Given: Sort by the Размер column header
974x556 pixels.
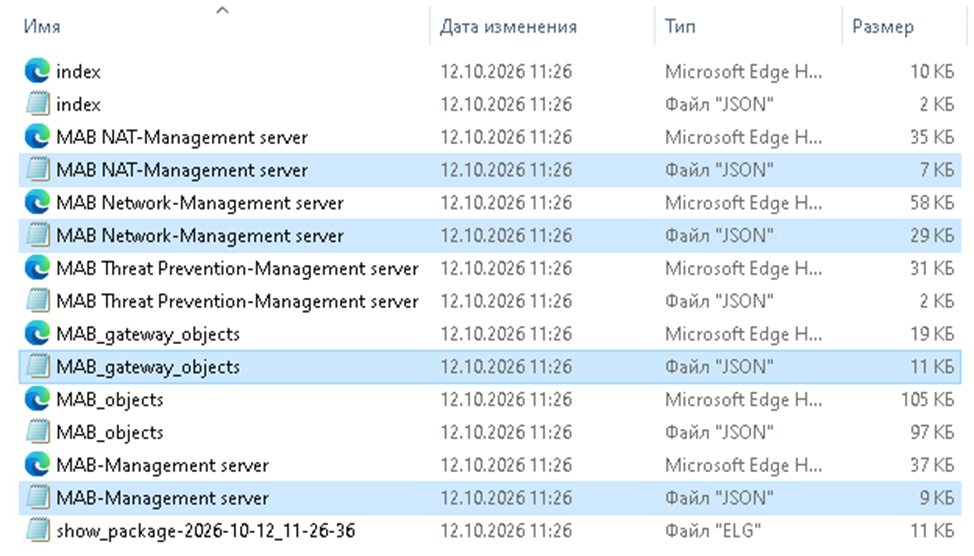Looking at the screenshot, I should 883,27.
